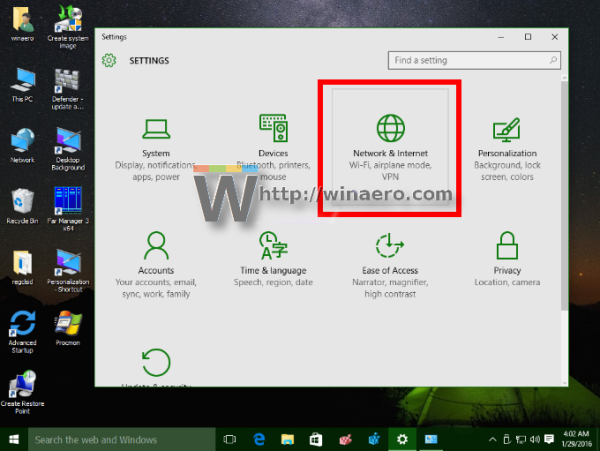Click the Settings gear taskbar button
The height and width of the screenshot is (451, 600).
(x=402, y=440)
